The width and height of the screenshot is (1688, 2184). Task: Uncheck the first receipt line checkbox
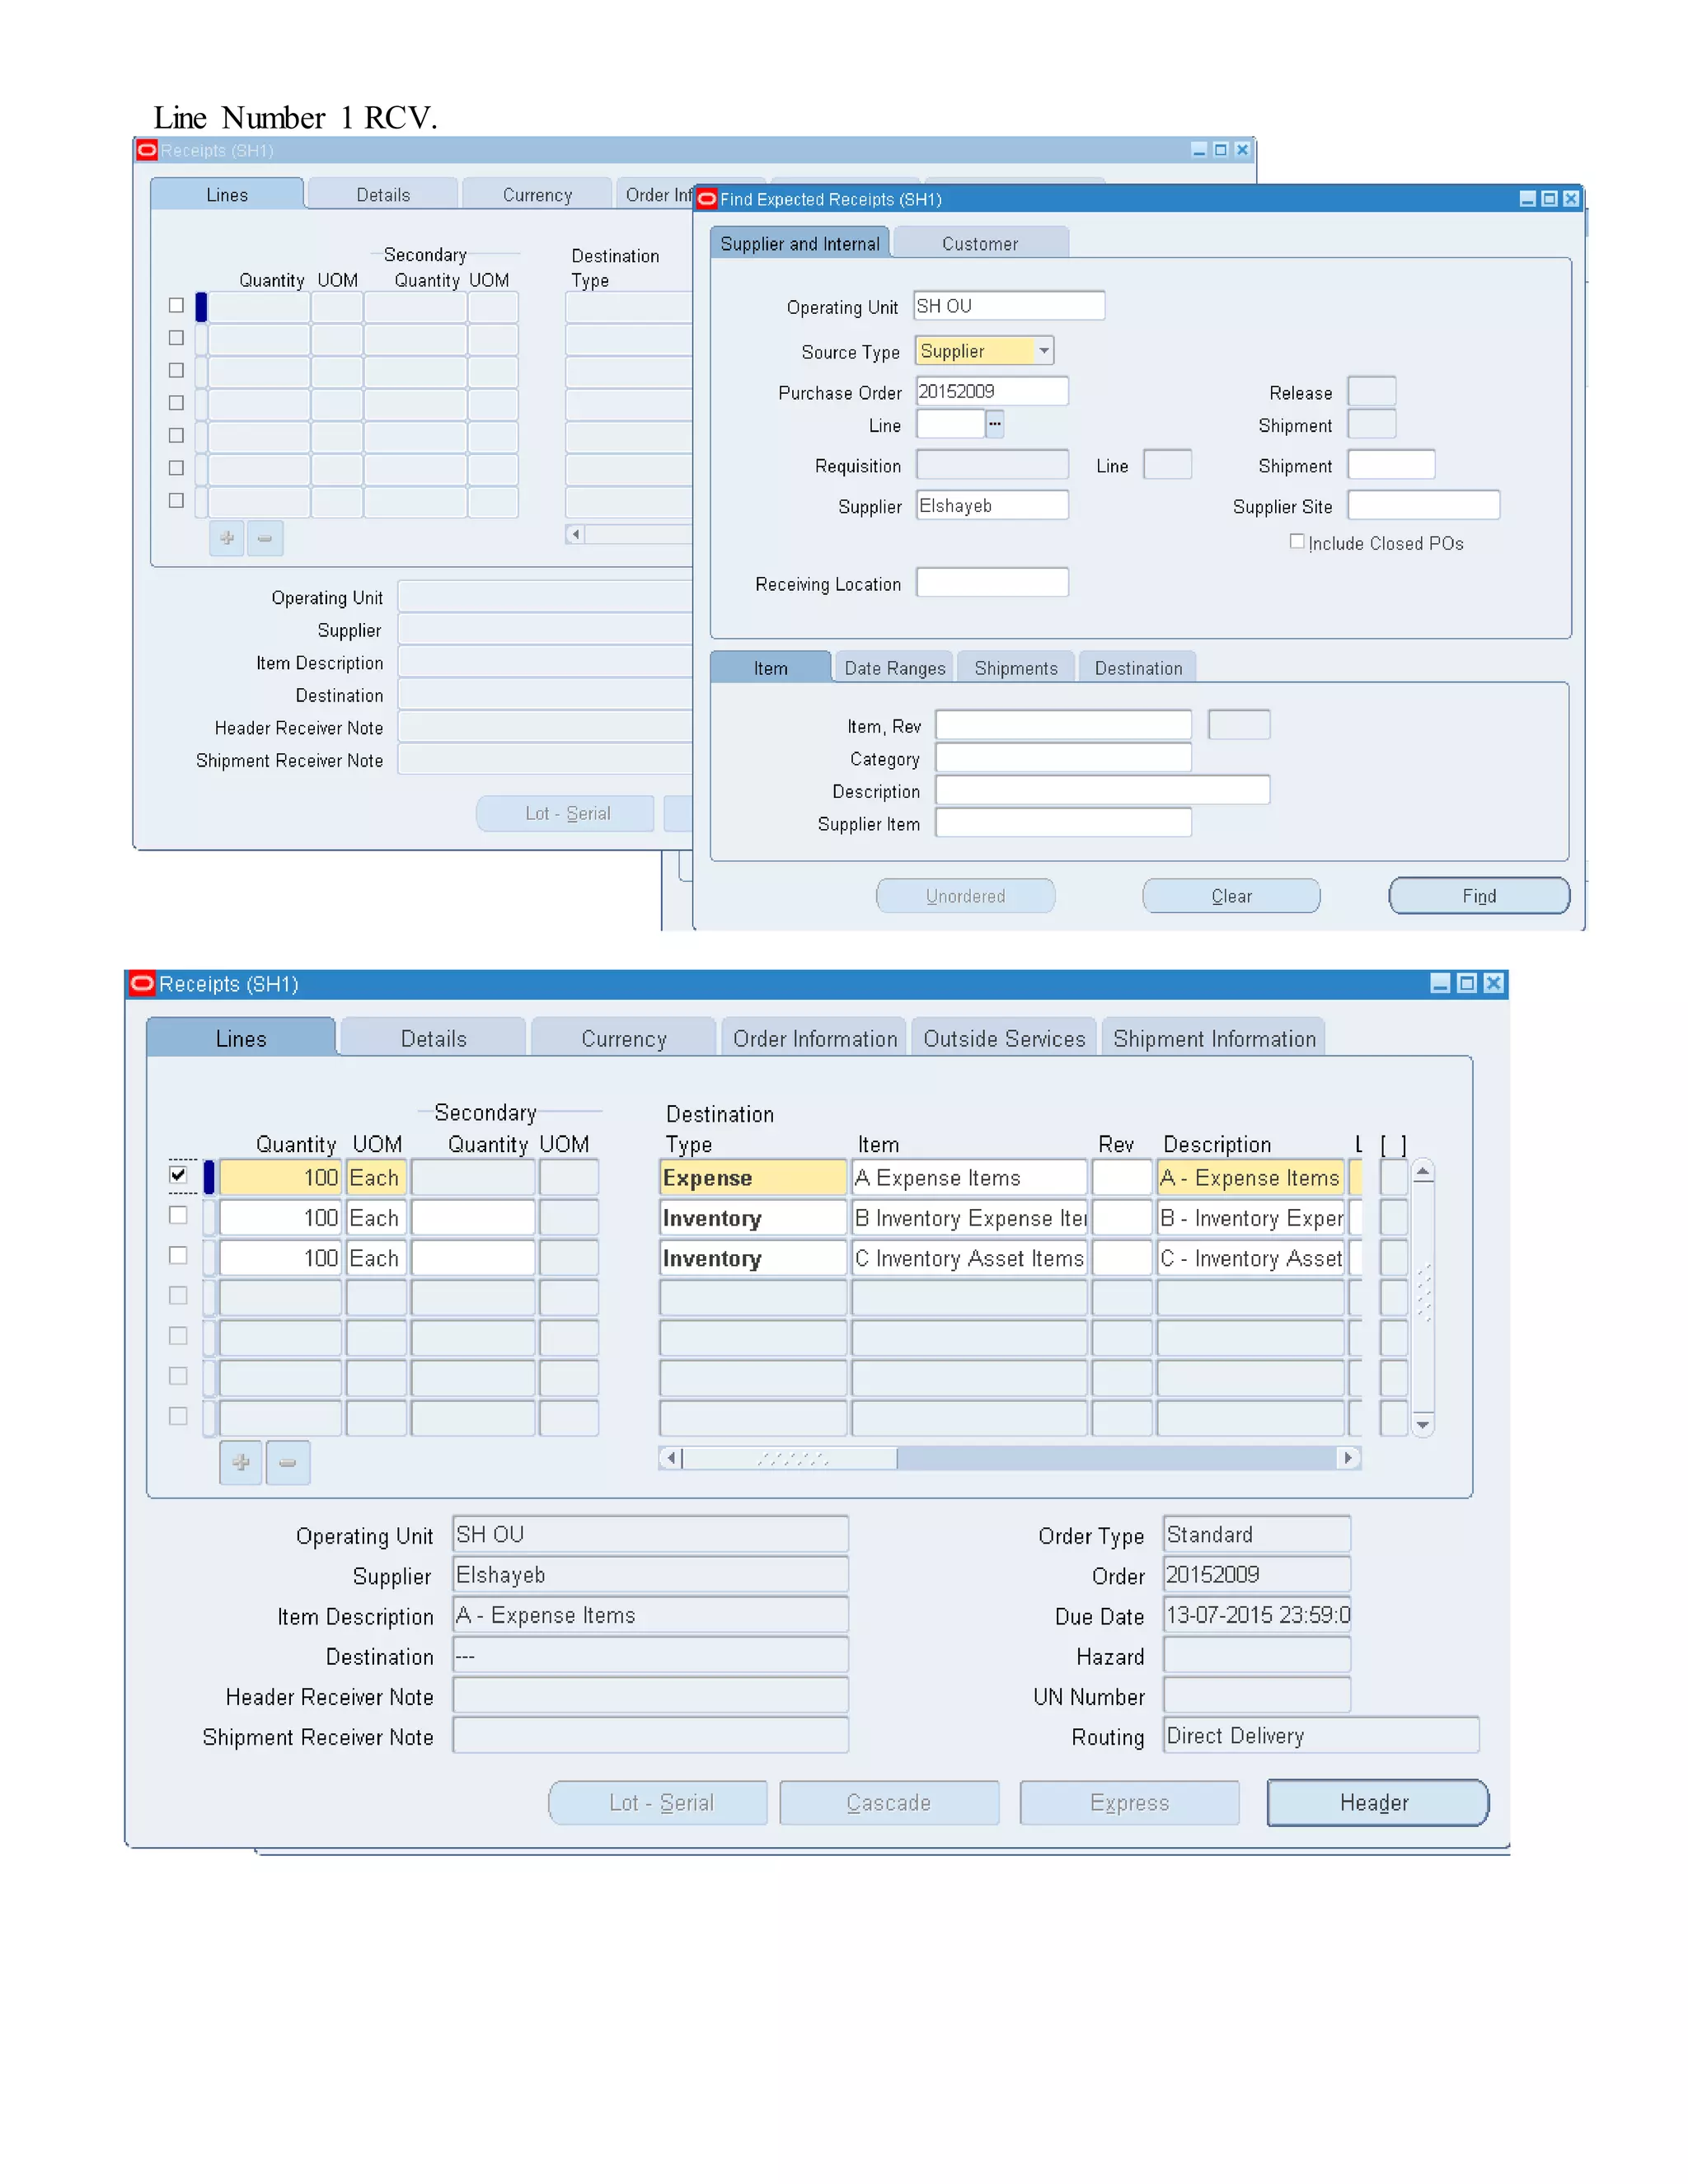tap(178, 1174)
